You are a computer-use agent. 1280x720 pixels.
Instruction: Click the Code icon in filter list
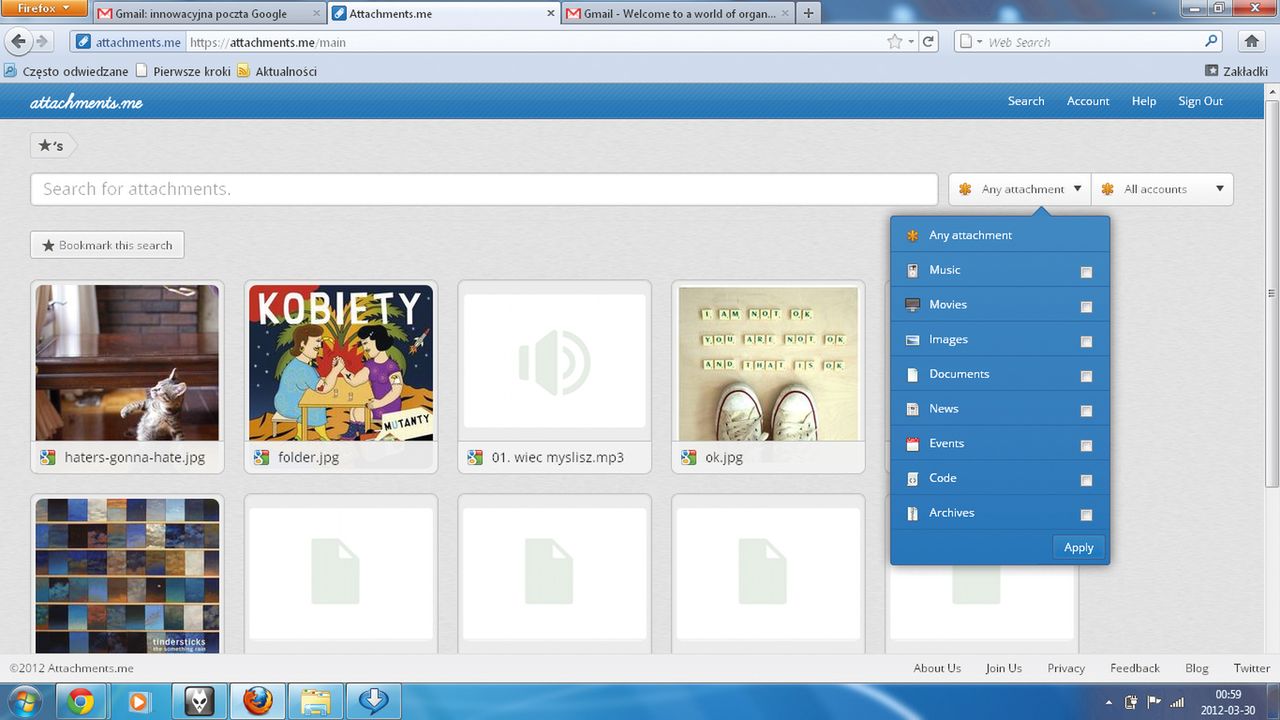[912, 478]
